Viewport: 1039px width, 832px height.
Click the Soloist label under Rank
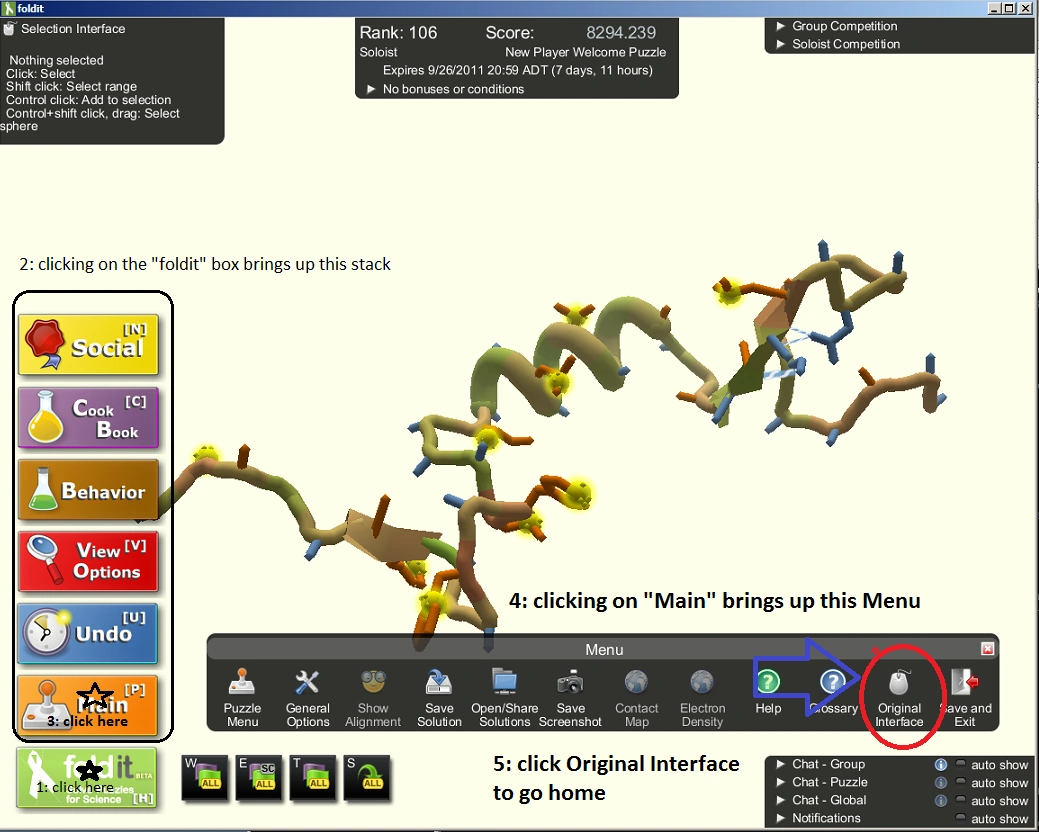point(378,52)
